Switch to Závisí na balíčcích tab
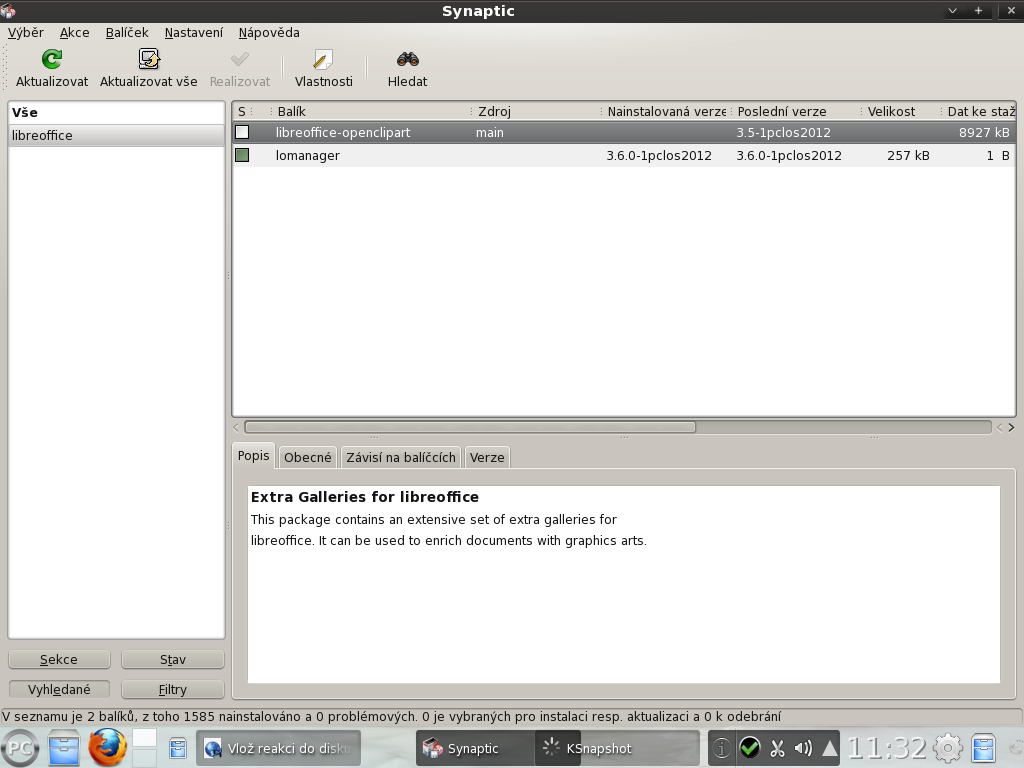The width and height of the screenshot is (1024, 768). pos(401,457)
